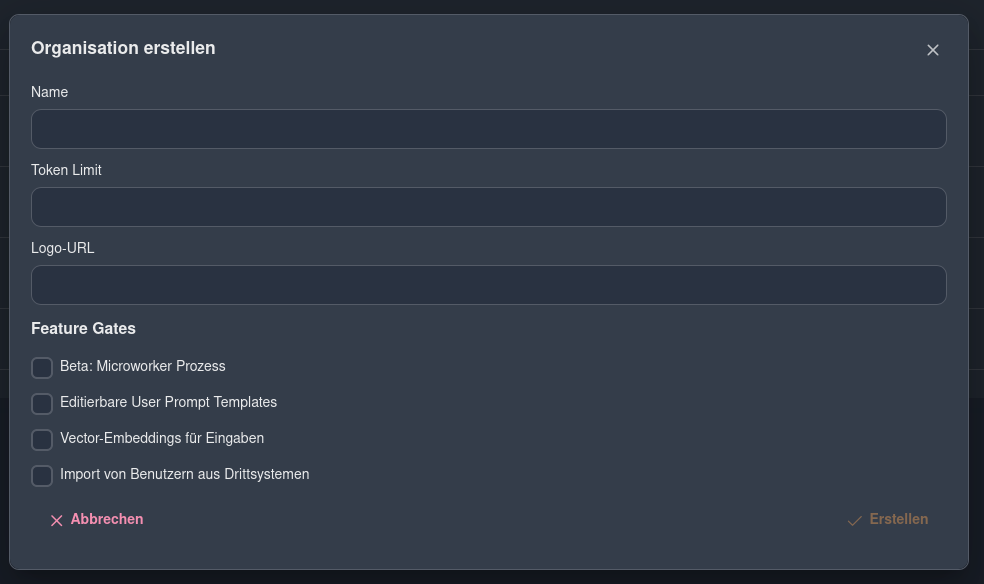Click the 'Beta: Microworker Prozess' label text

point(142,366)
